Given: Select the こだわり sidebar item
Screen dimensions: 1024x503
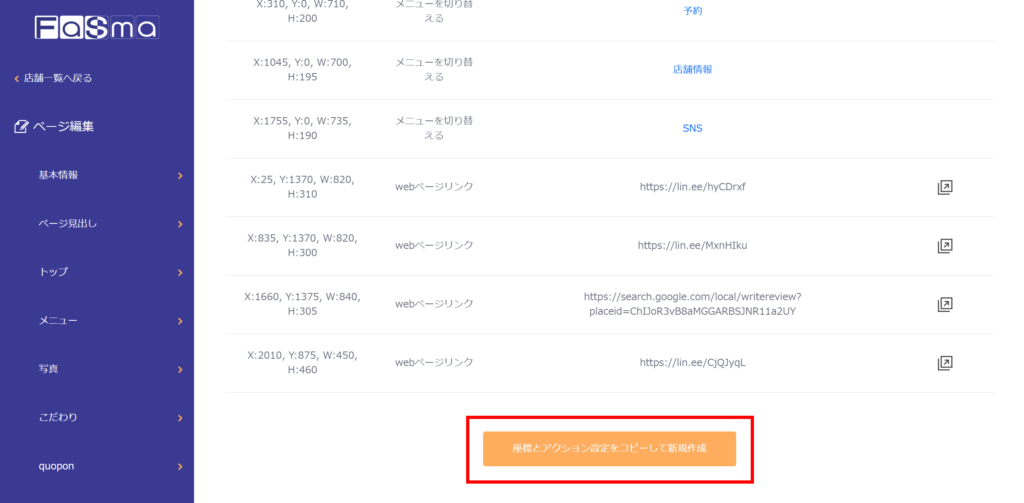Looking at the screenshot, I should (x=58, y=418).
